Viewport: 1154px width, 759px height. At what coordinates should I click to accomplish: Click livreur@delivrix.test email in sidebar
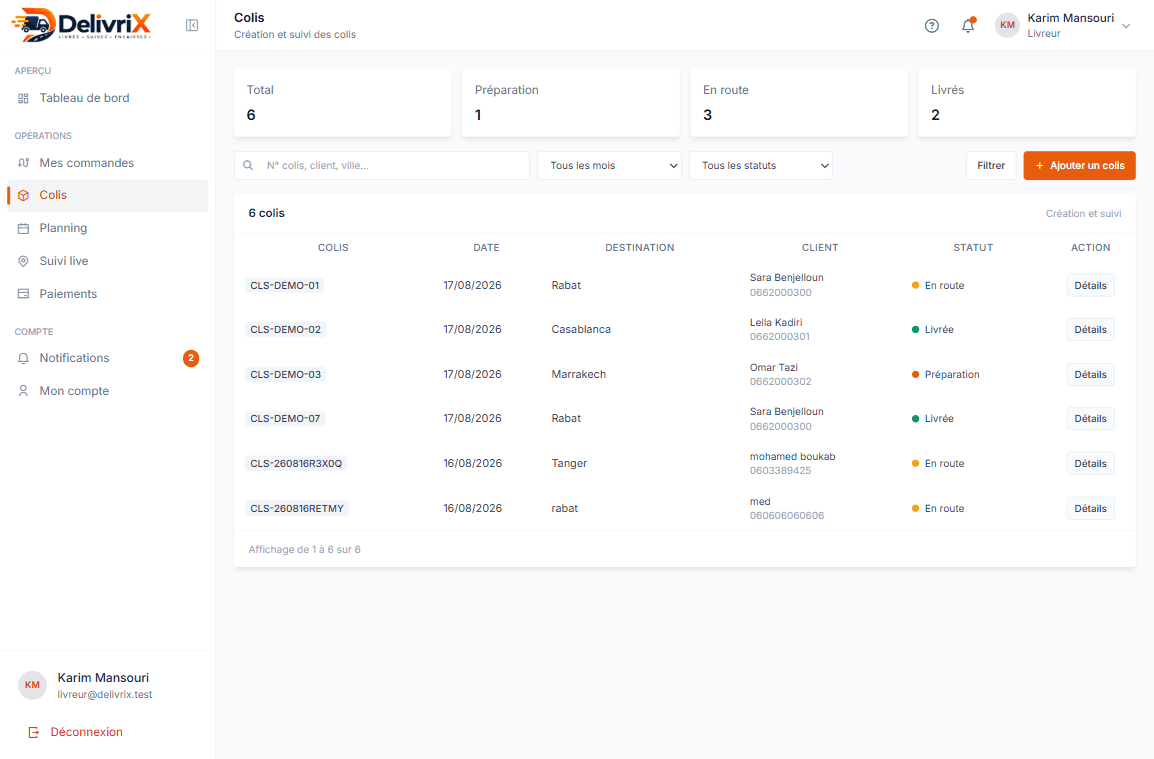point(105,695)
